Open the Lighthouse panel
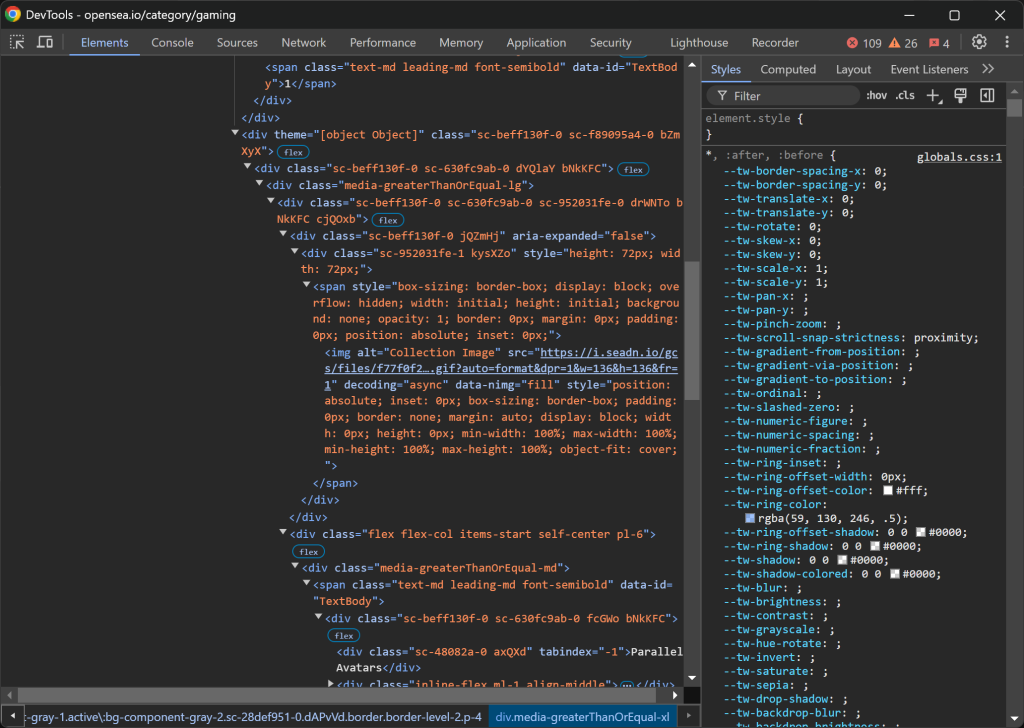The image size is (1024, 728). tap(698, 42)
